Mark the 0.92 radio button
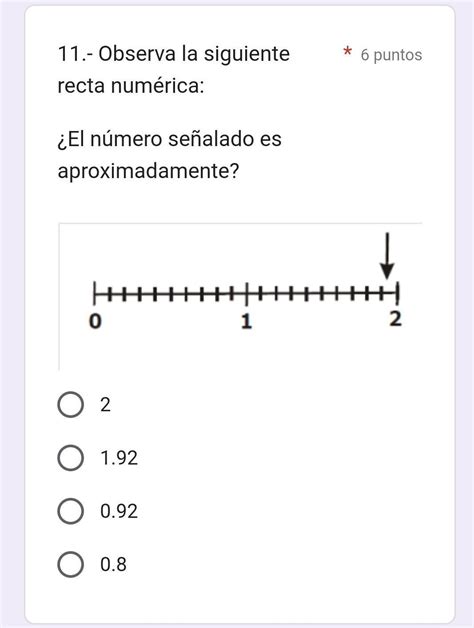Screen dimensions: 474x628 [x=71, y=511]
